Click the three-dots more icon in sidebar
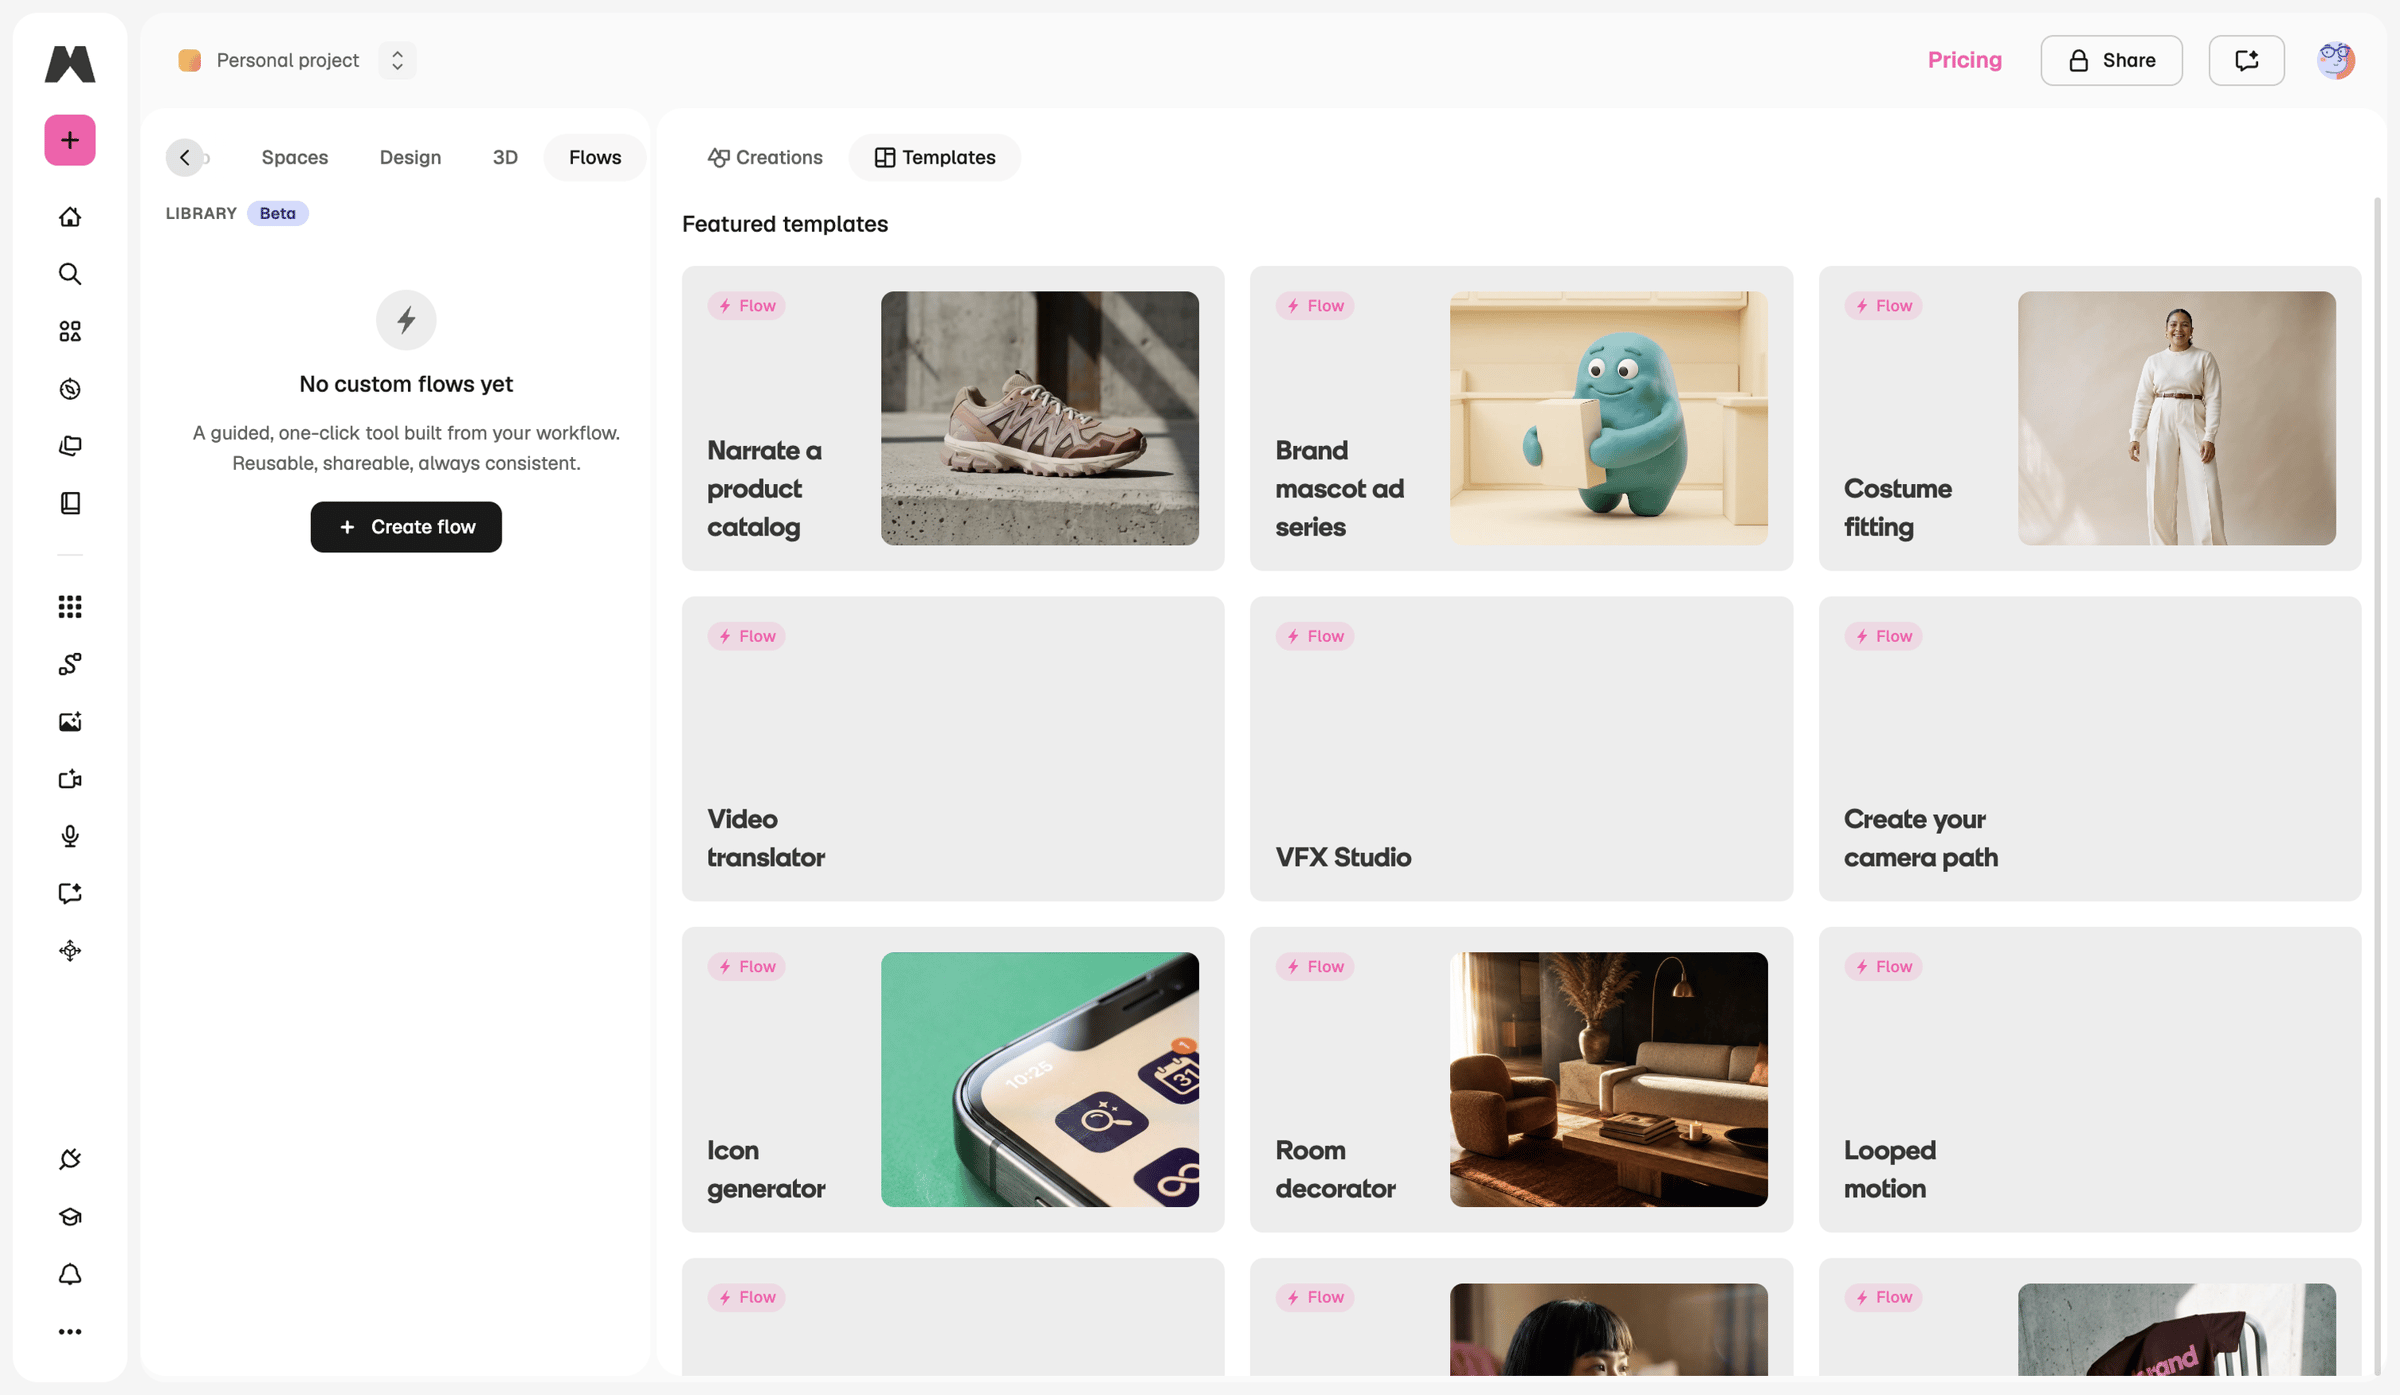The height and width of the screenshot is (1395, 2400). (x=70, y=1332)
